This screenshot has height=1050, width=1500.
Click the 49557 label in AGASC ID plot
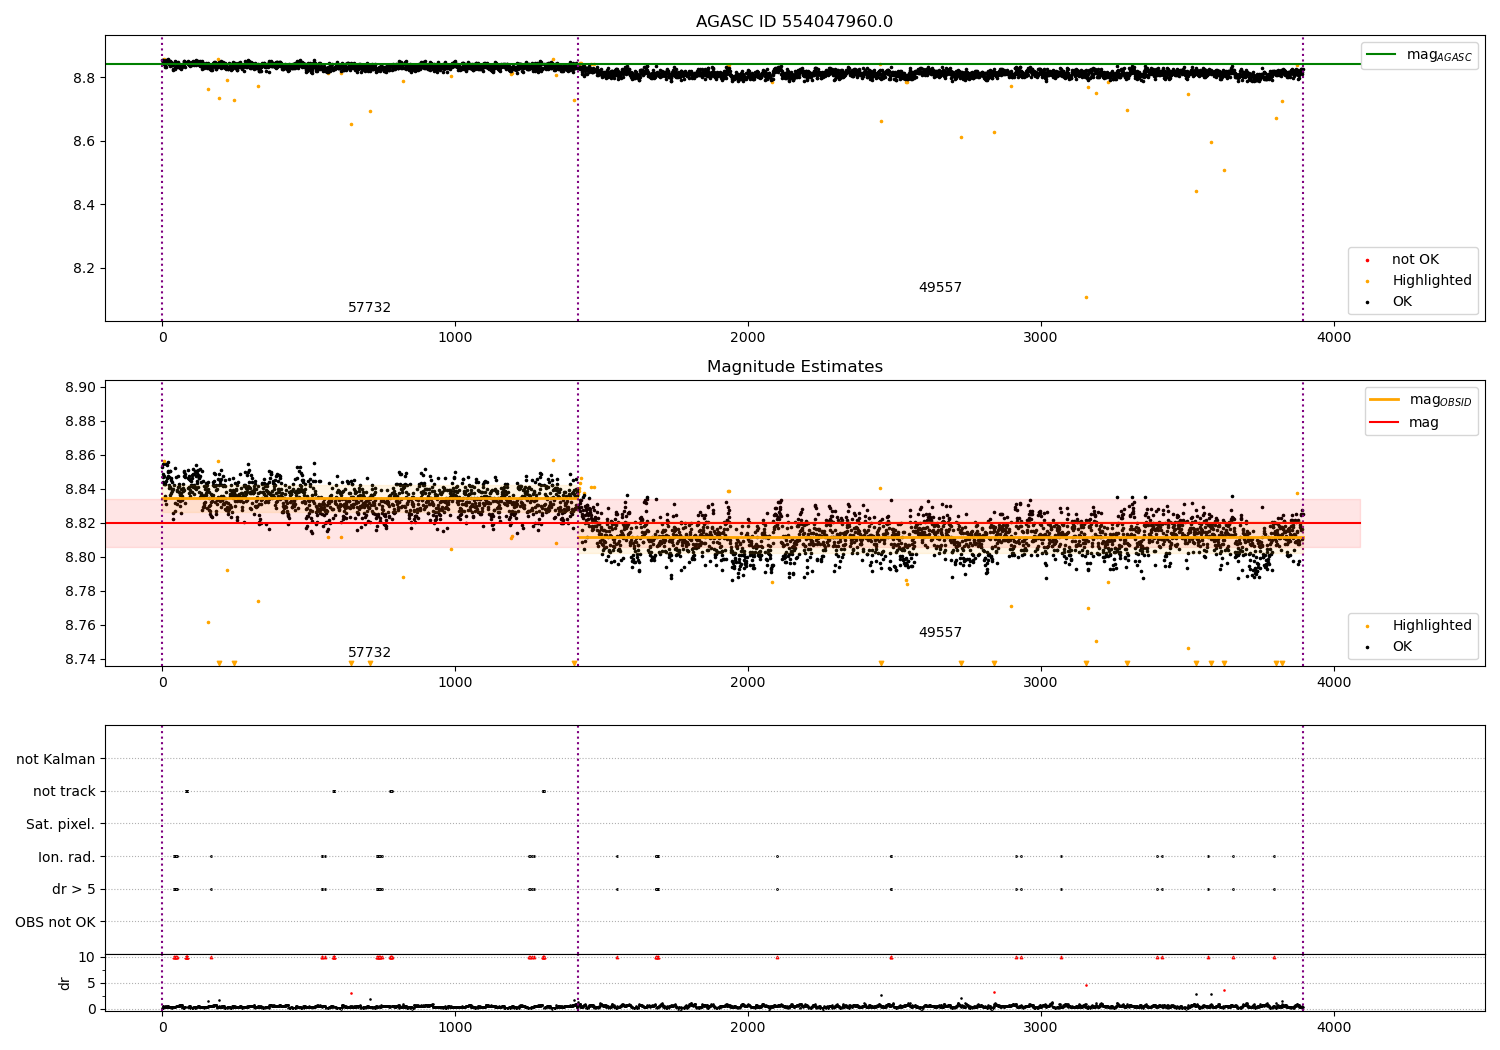click(x=940, y=287)
